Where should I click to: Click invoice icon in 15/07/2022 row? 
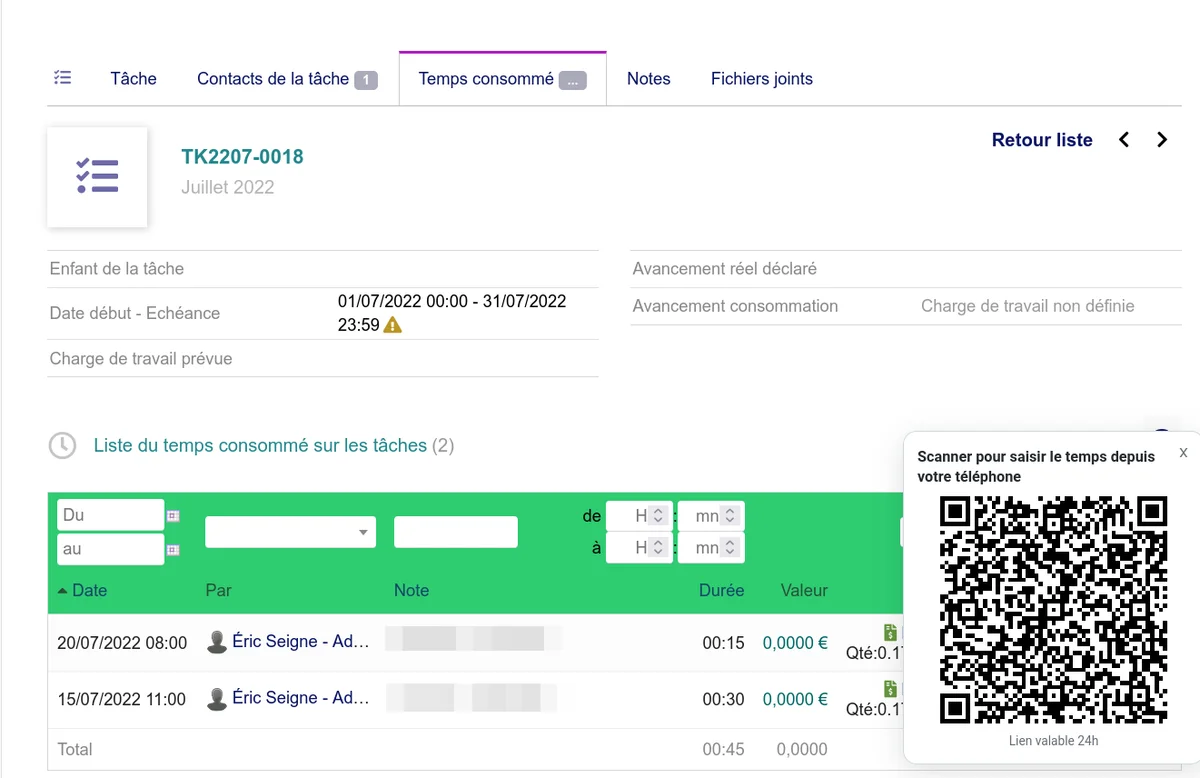[x=890, y=688]
